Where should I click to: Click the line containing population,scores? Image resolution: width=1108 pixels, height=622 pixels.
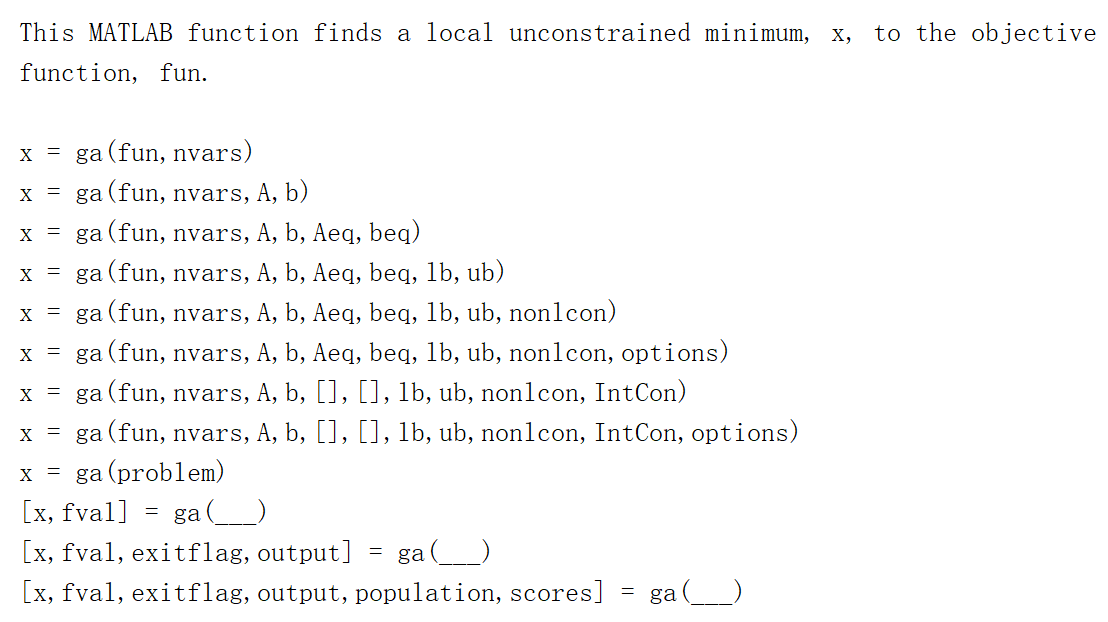pyautogui.click(x=382, y=592)
